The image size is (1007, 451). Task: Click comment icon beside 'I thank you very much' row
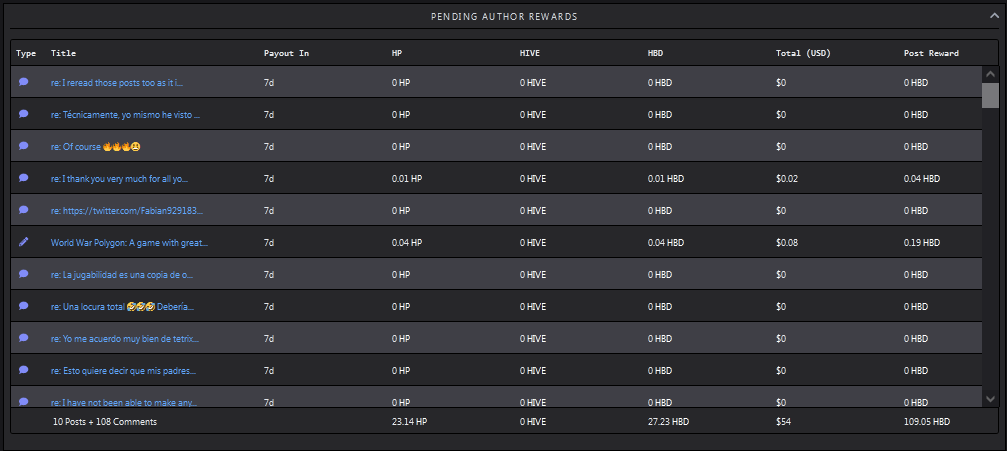click(24, 179)
